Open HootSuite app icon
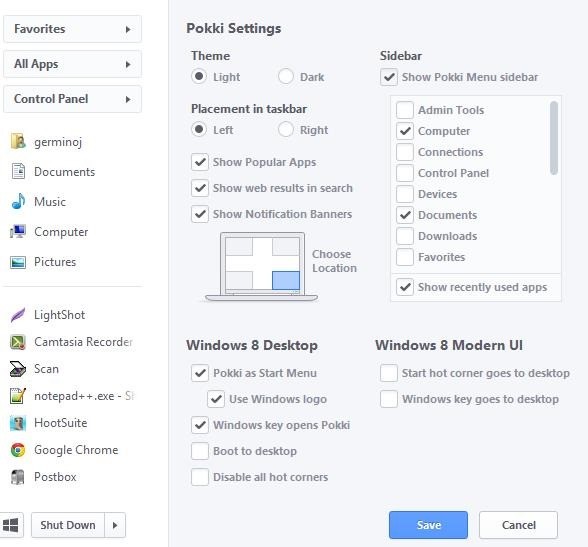The image size is (588, 547). tap(18, 423)
